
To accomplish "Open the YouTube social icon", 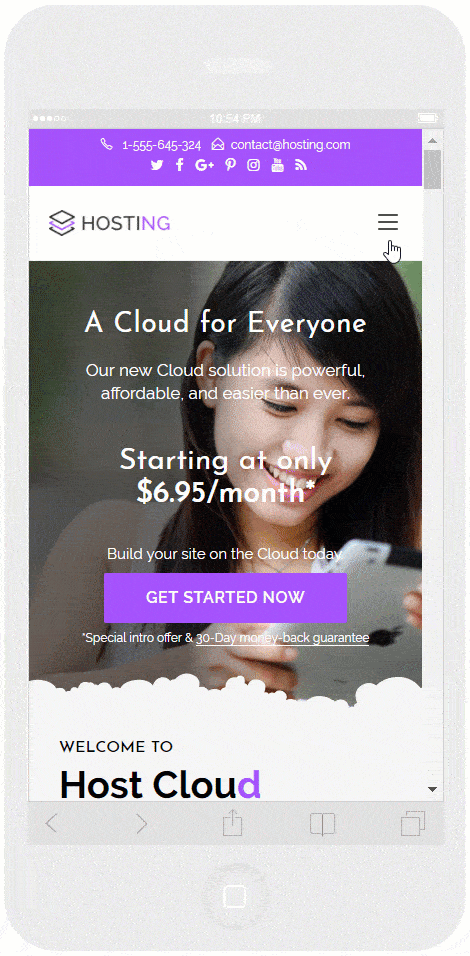I will point(277,165).
